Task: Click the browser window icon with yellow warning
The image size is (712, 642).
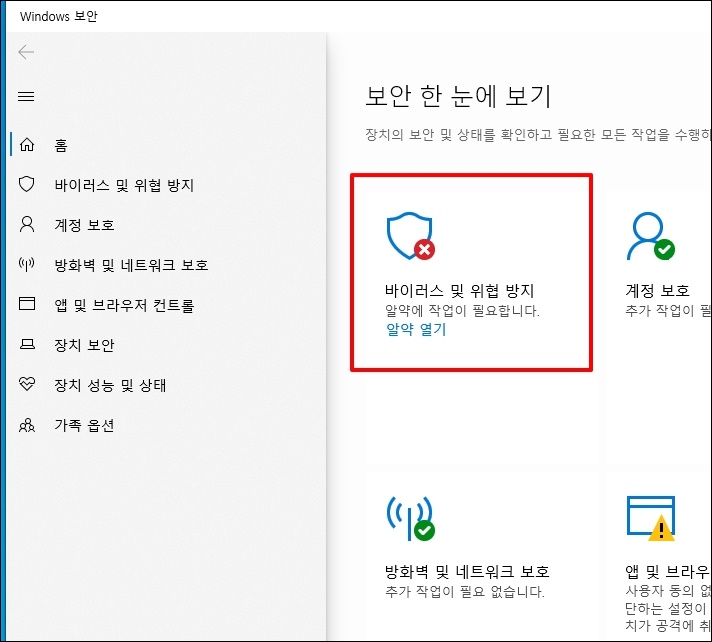Action: pos(651,519)
